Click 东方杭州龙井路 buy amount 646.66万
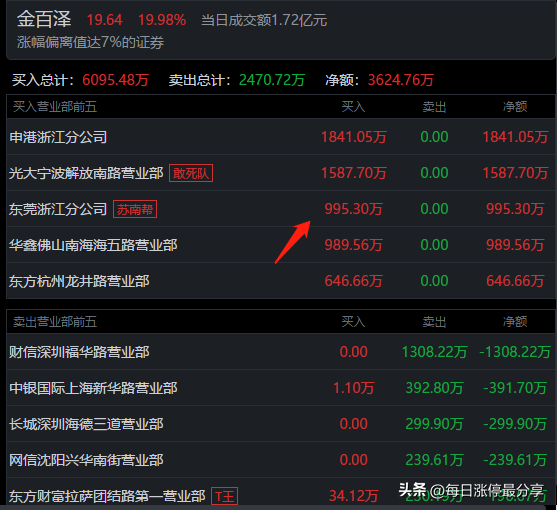Image resolution: width=557 pixels, height=510 pixels. point(354,281)
